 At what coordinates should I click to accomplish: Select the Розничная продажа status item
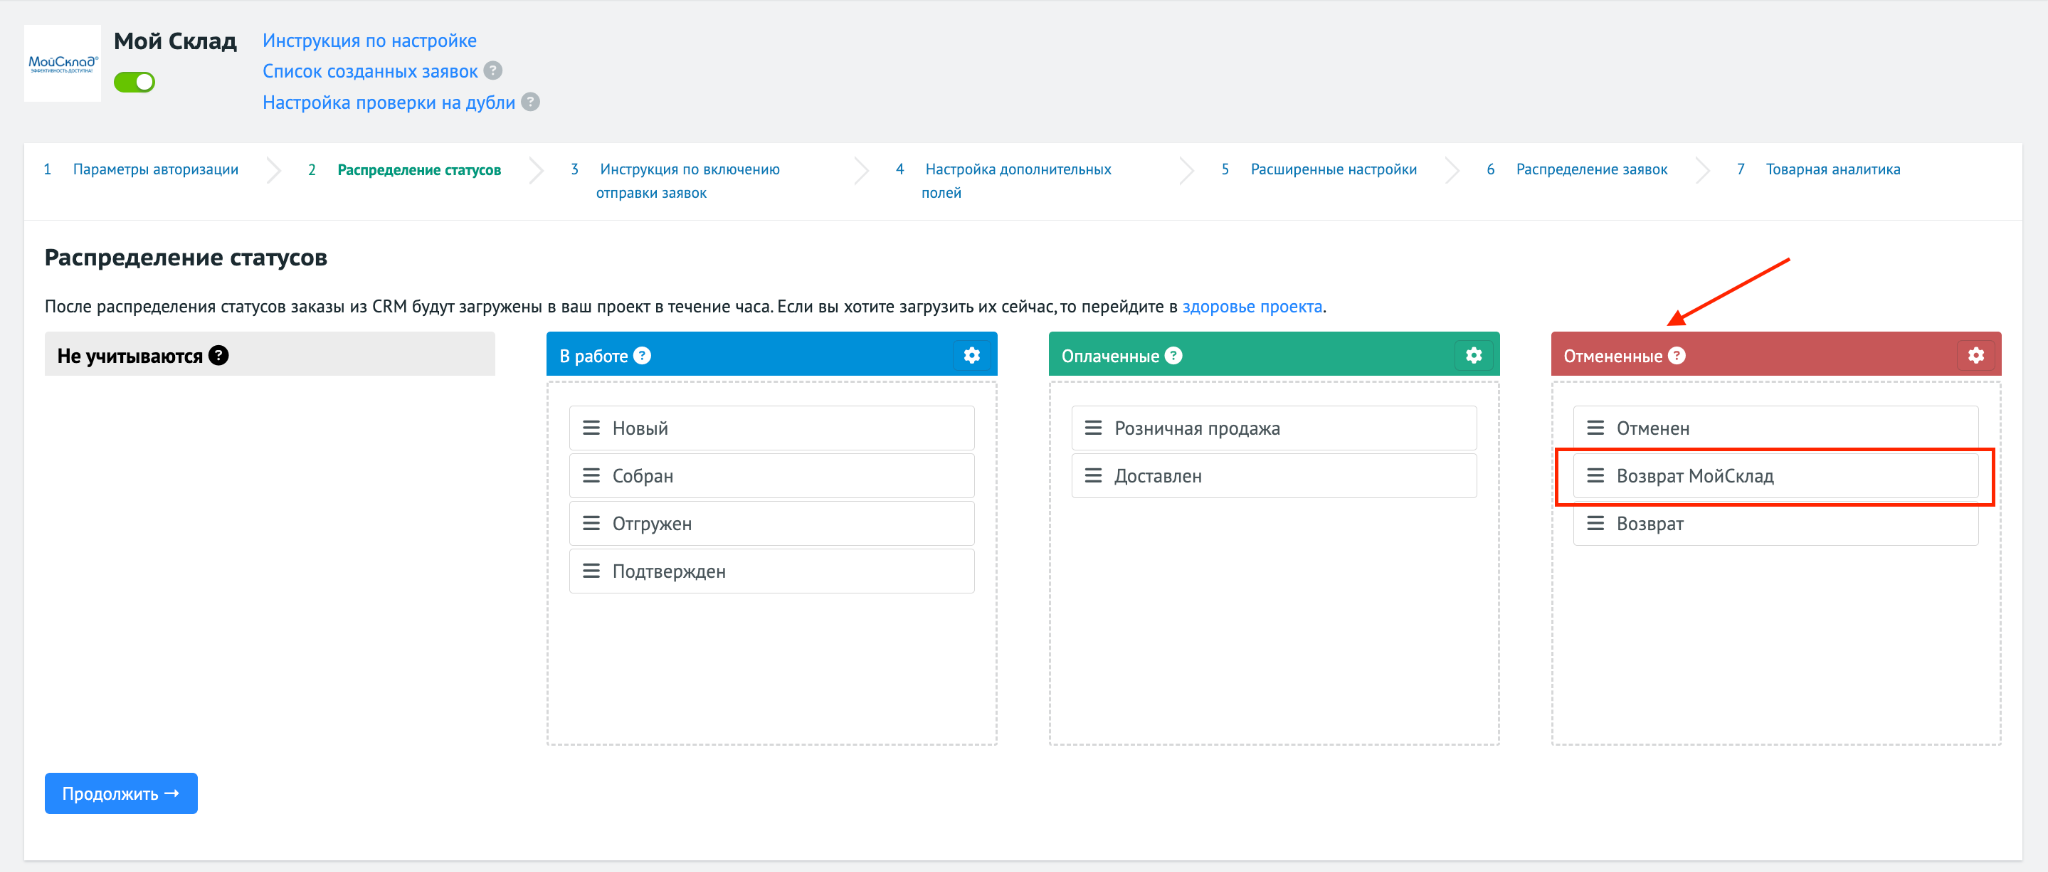1274,428
